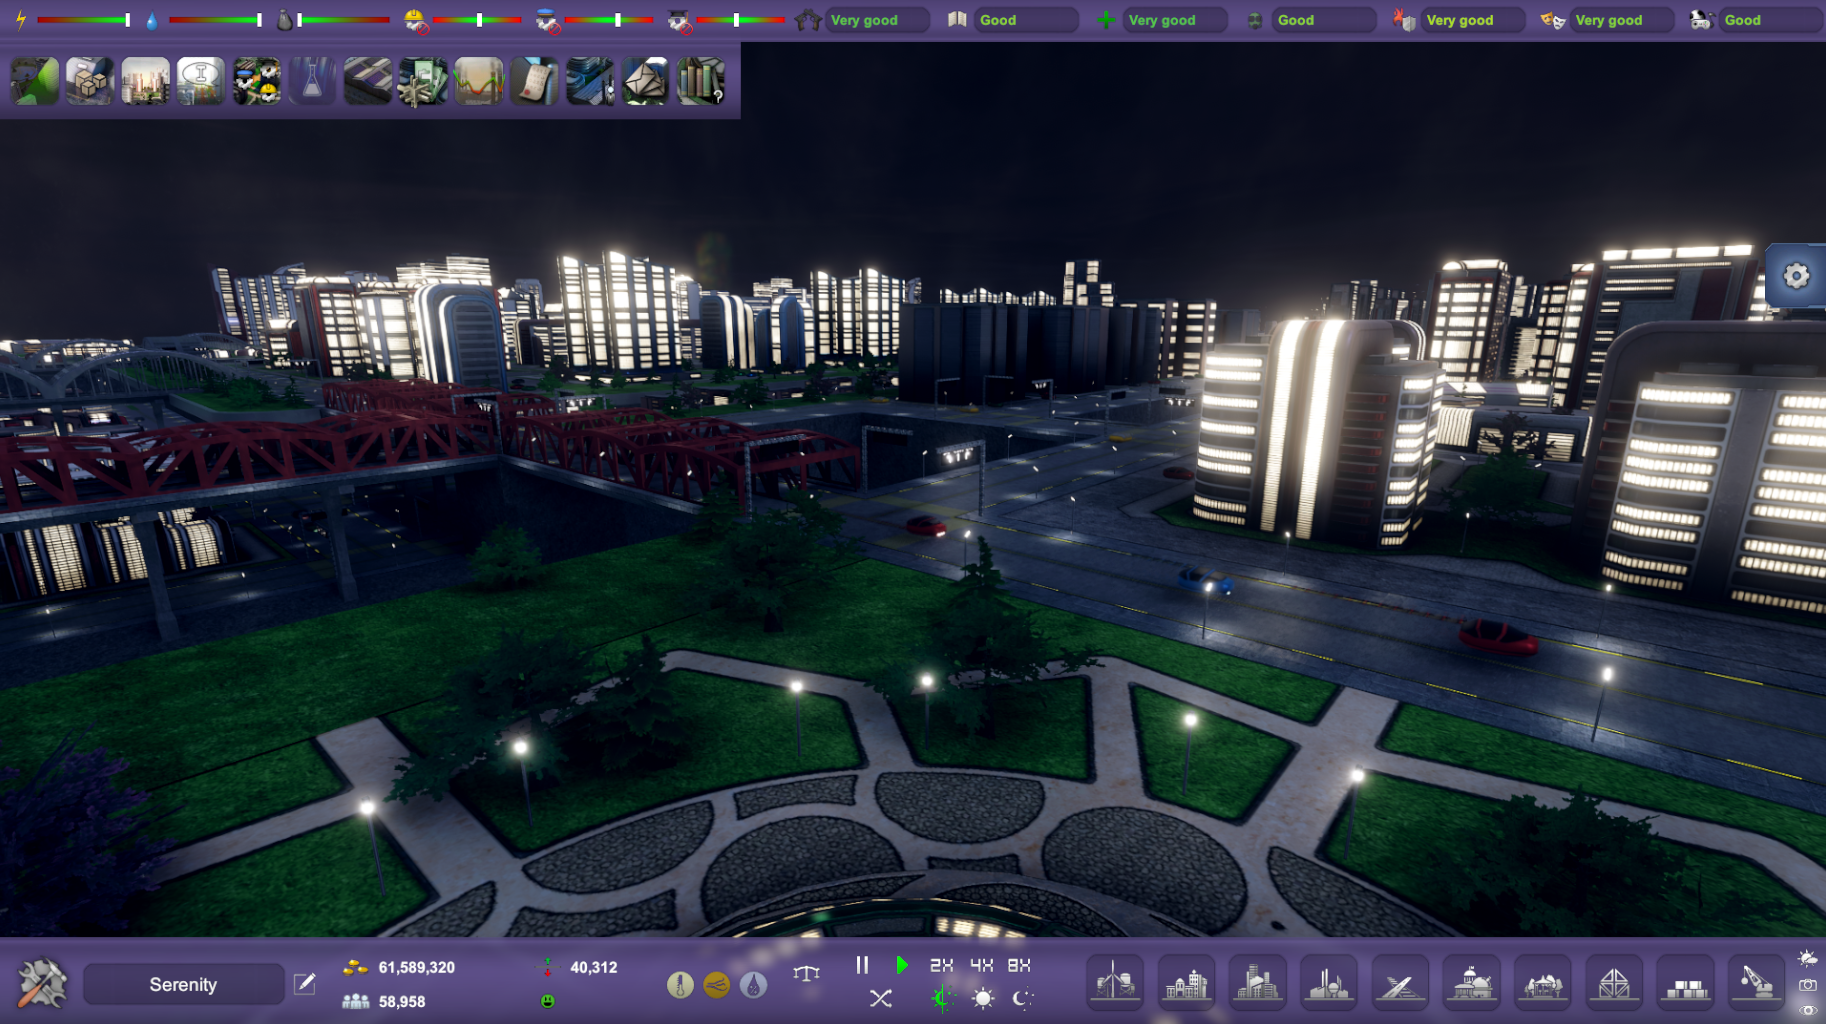Toggle the wind overlay orange button

click(716, 985)
